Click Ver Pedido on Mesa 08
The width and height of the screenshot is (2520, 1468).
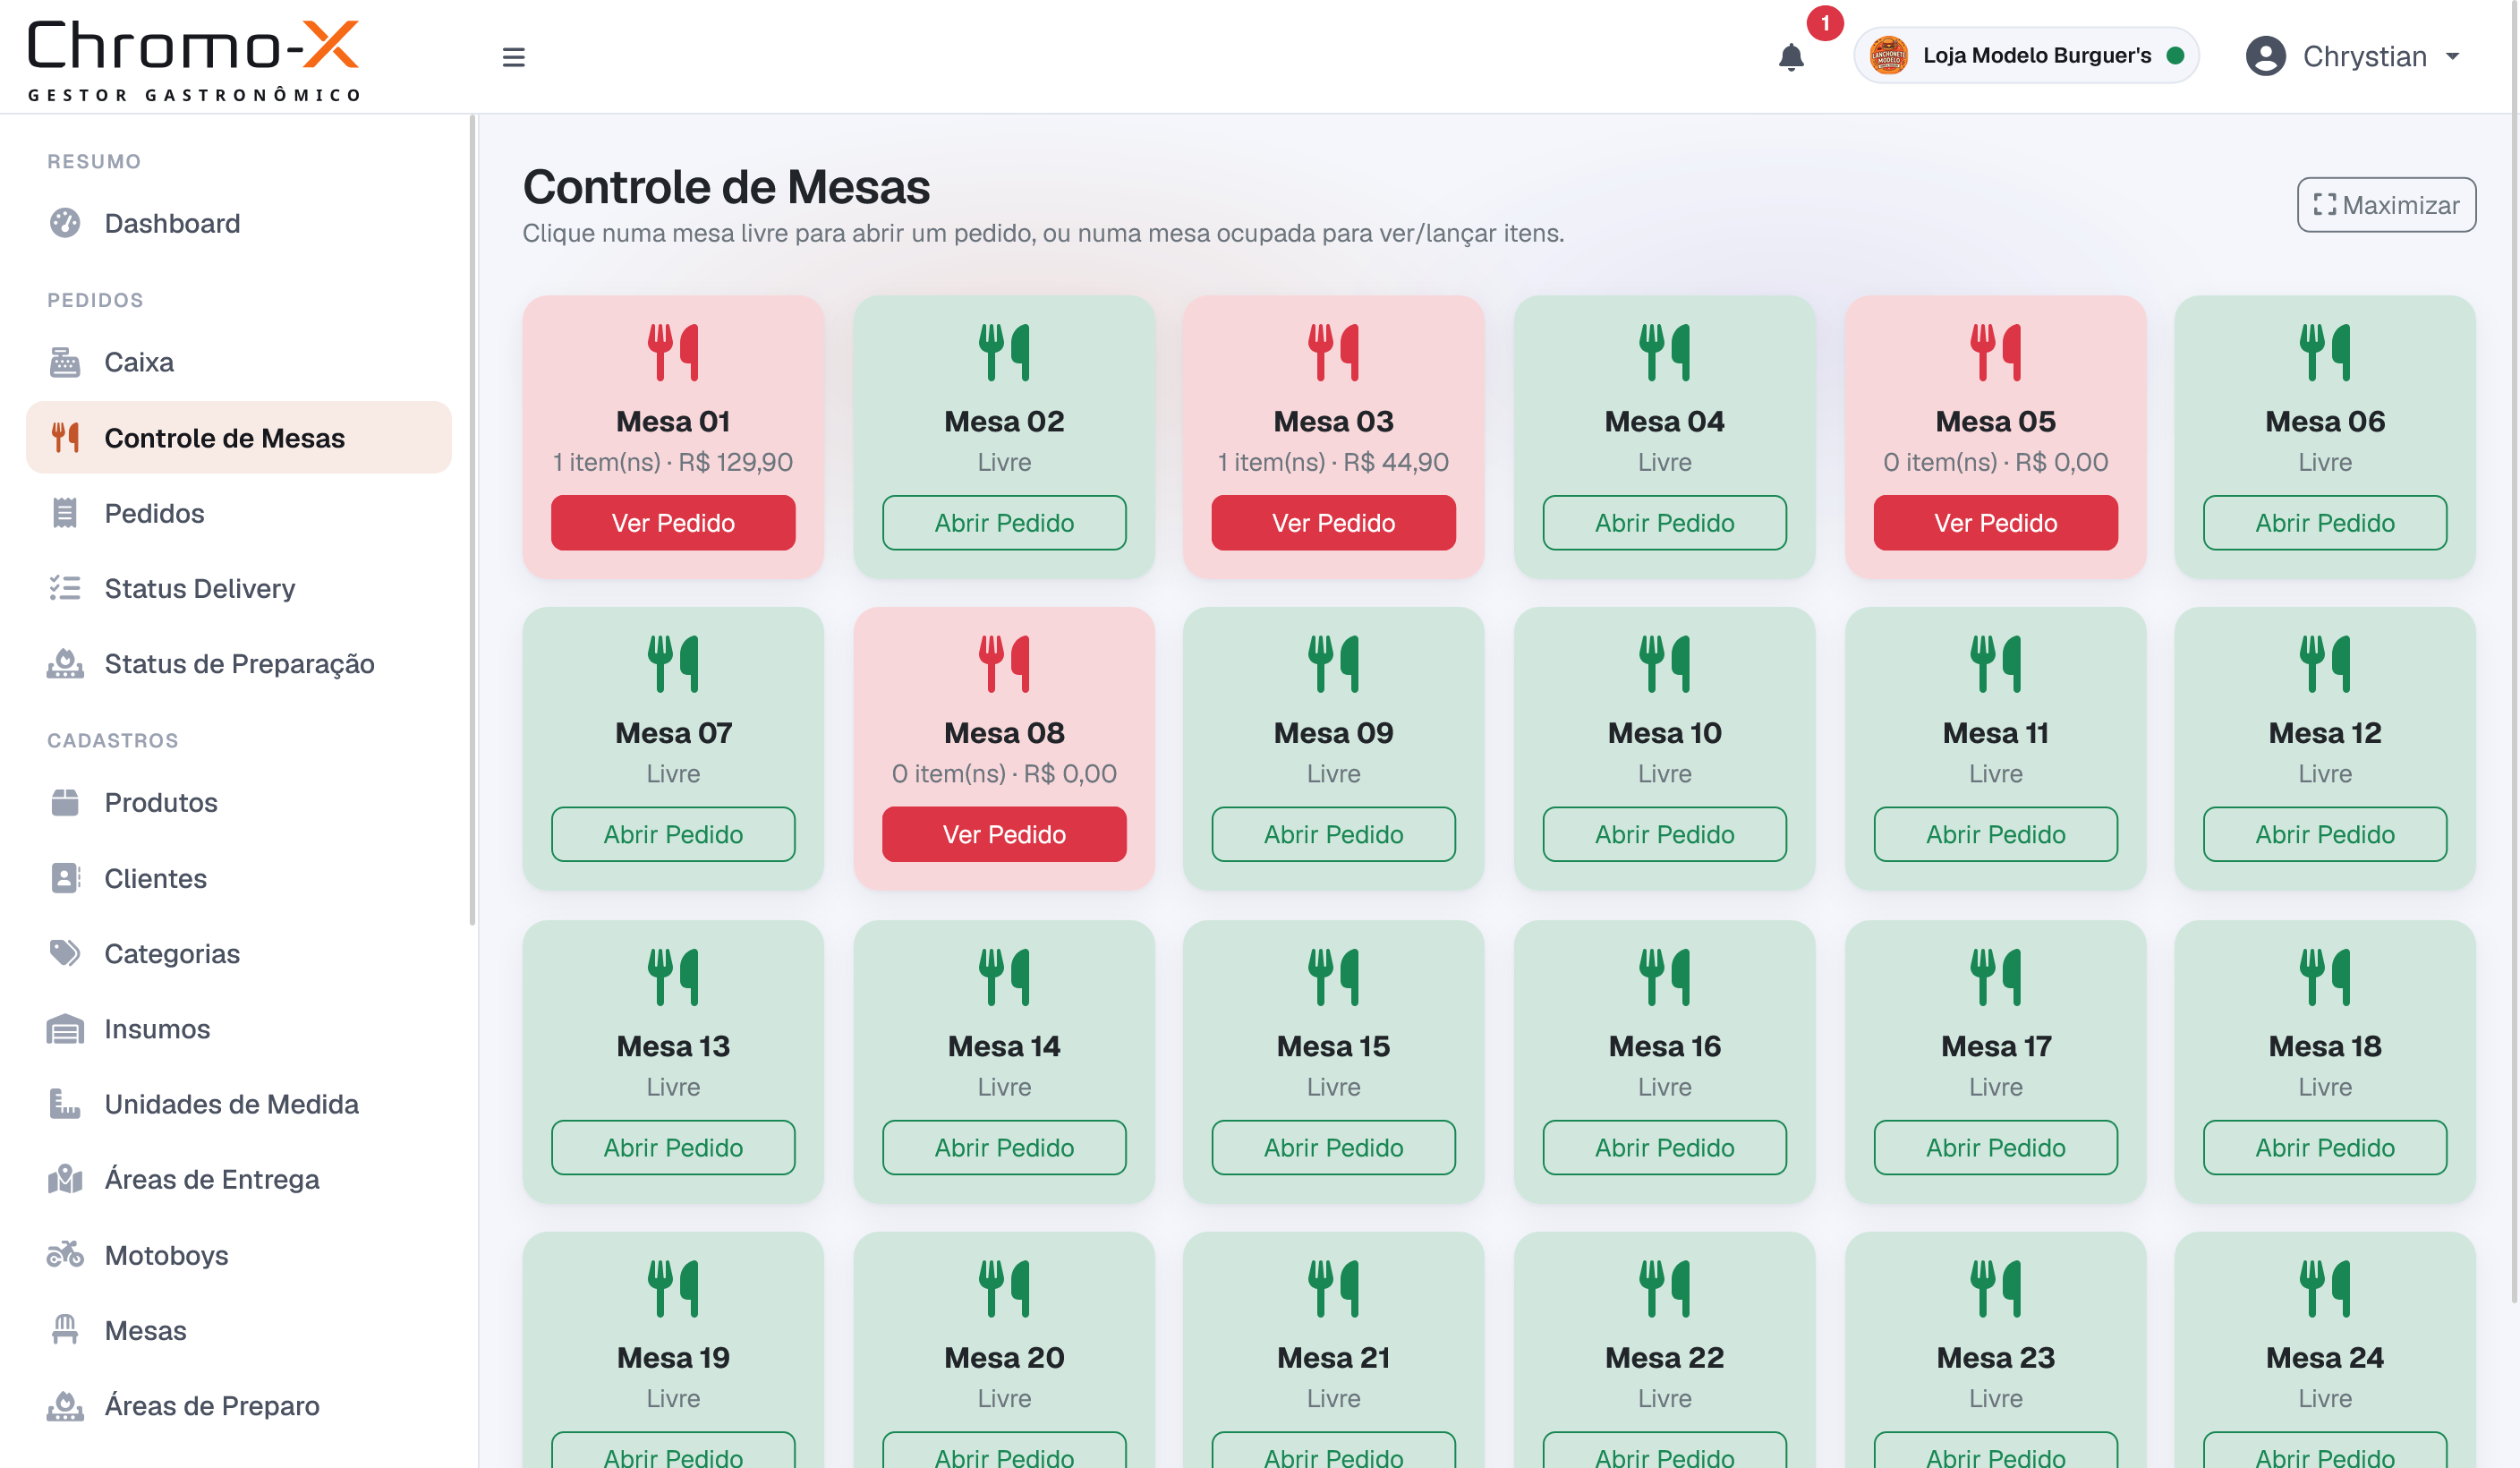[1004, 834]
